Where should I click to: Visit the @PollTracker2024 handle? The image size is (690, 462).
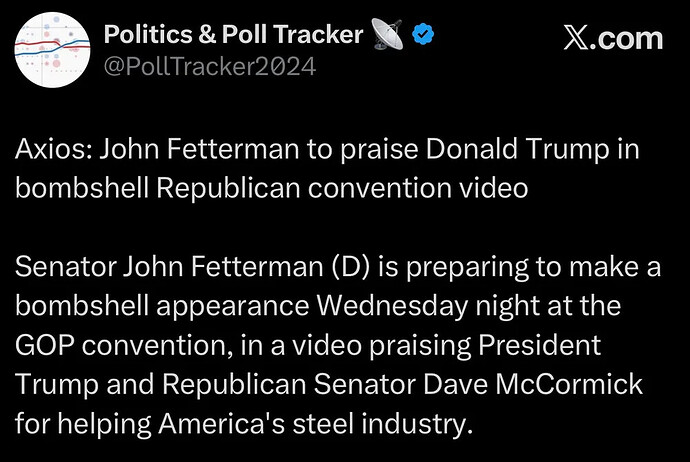[x=210, y=66]
